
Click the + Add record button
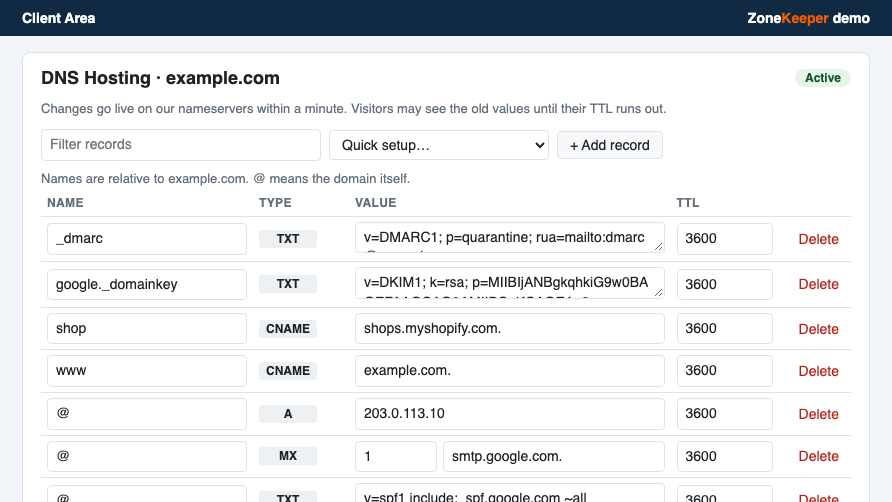click(610, 145)
